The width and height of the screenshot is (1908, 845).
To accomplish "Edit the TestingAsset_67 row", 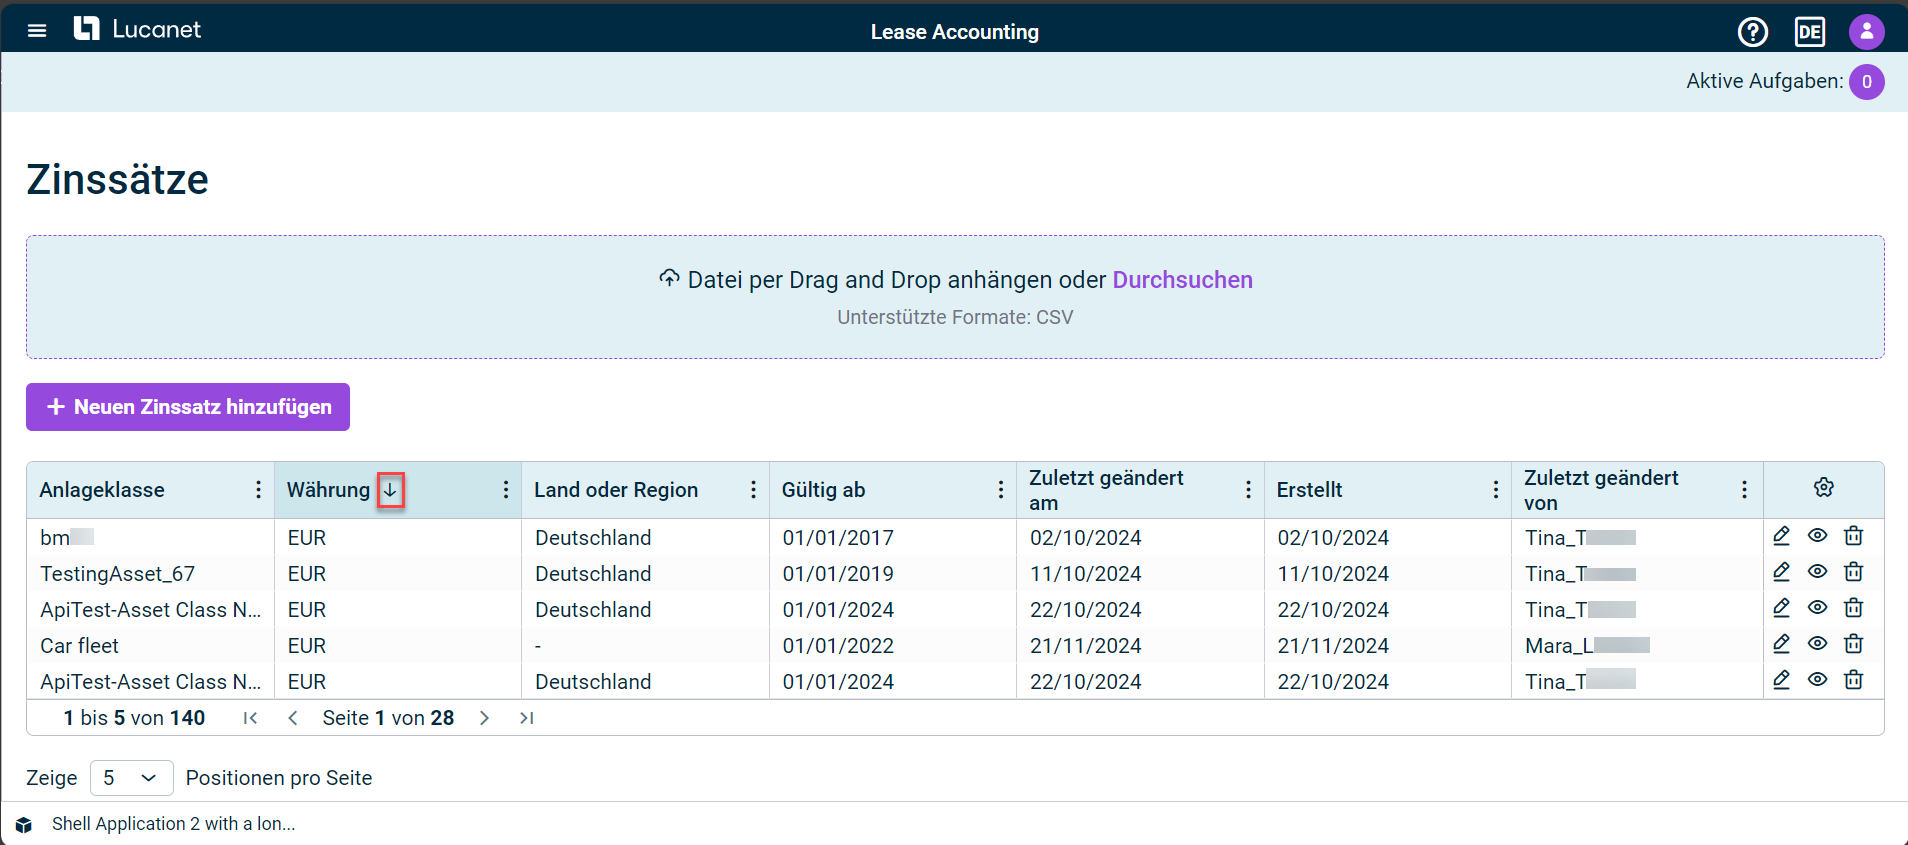I will [1782, 572].
